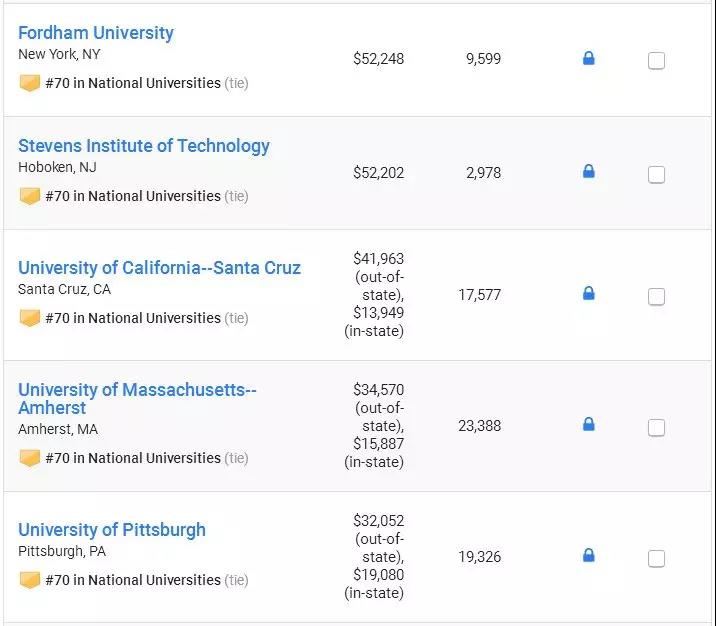
Task: Click UC Santa Cruz's #70 National Universities ranking
Action: point(132,318)
